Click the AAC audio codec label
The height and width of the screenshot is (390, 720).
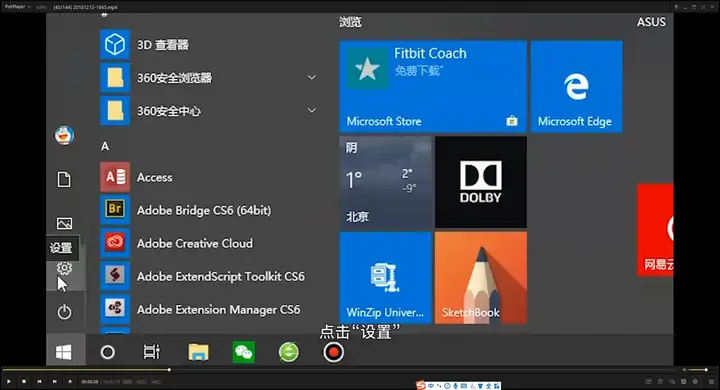(156, 382)
